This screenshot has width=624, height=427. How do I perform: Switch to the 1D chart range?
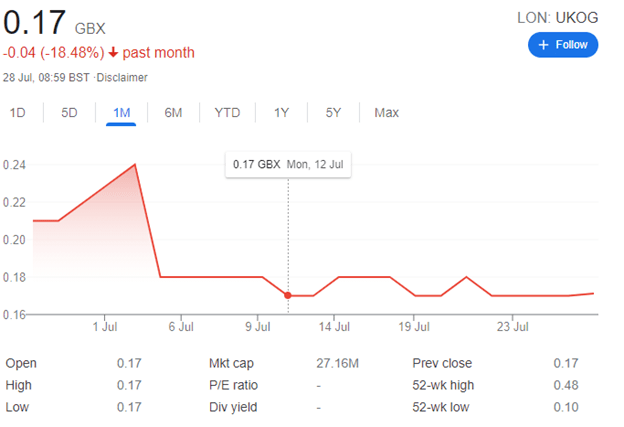coord(17,113)
